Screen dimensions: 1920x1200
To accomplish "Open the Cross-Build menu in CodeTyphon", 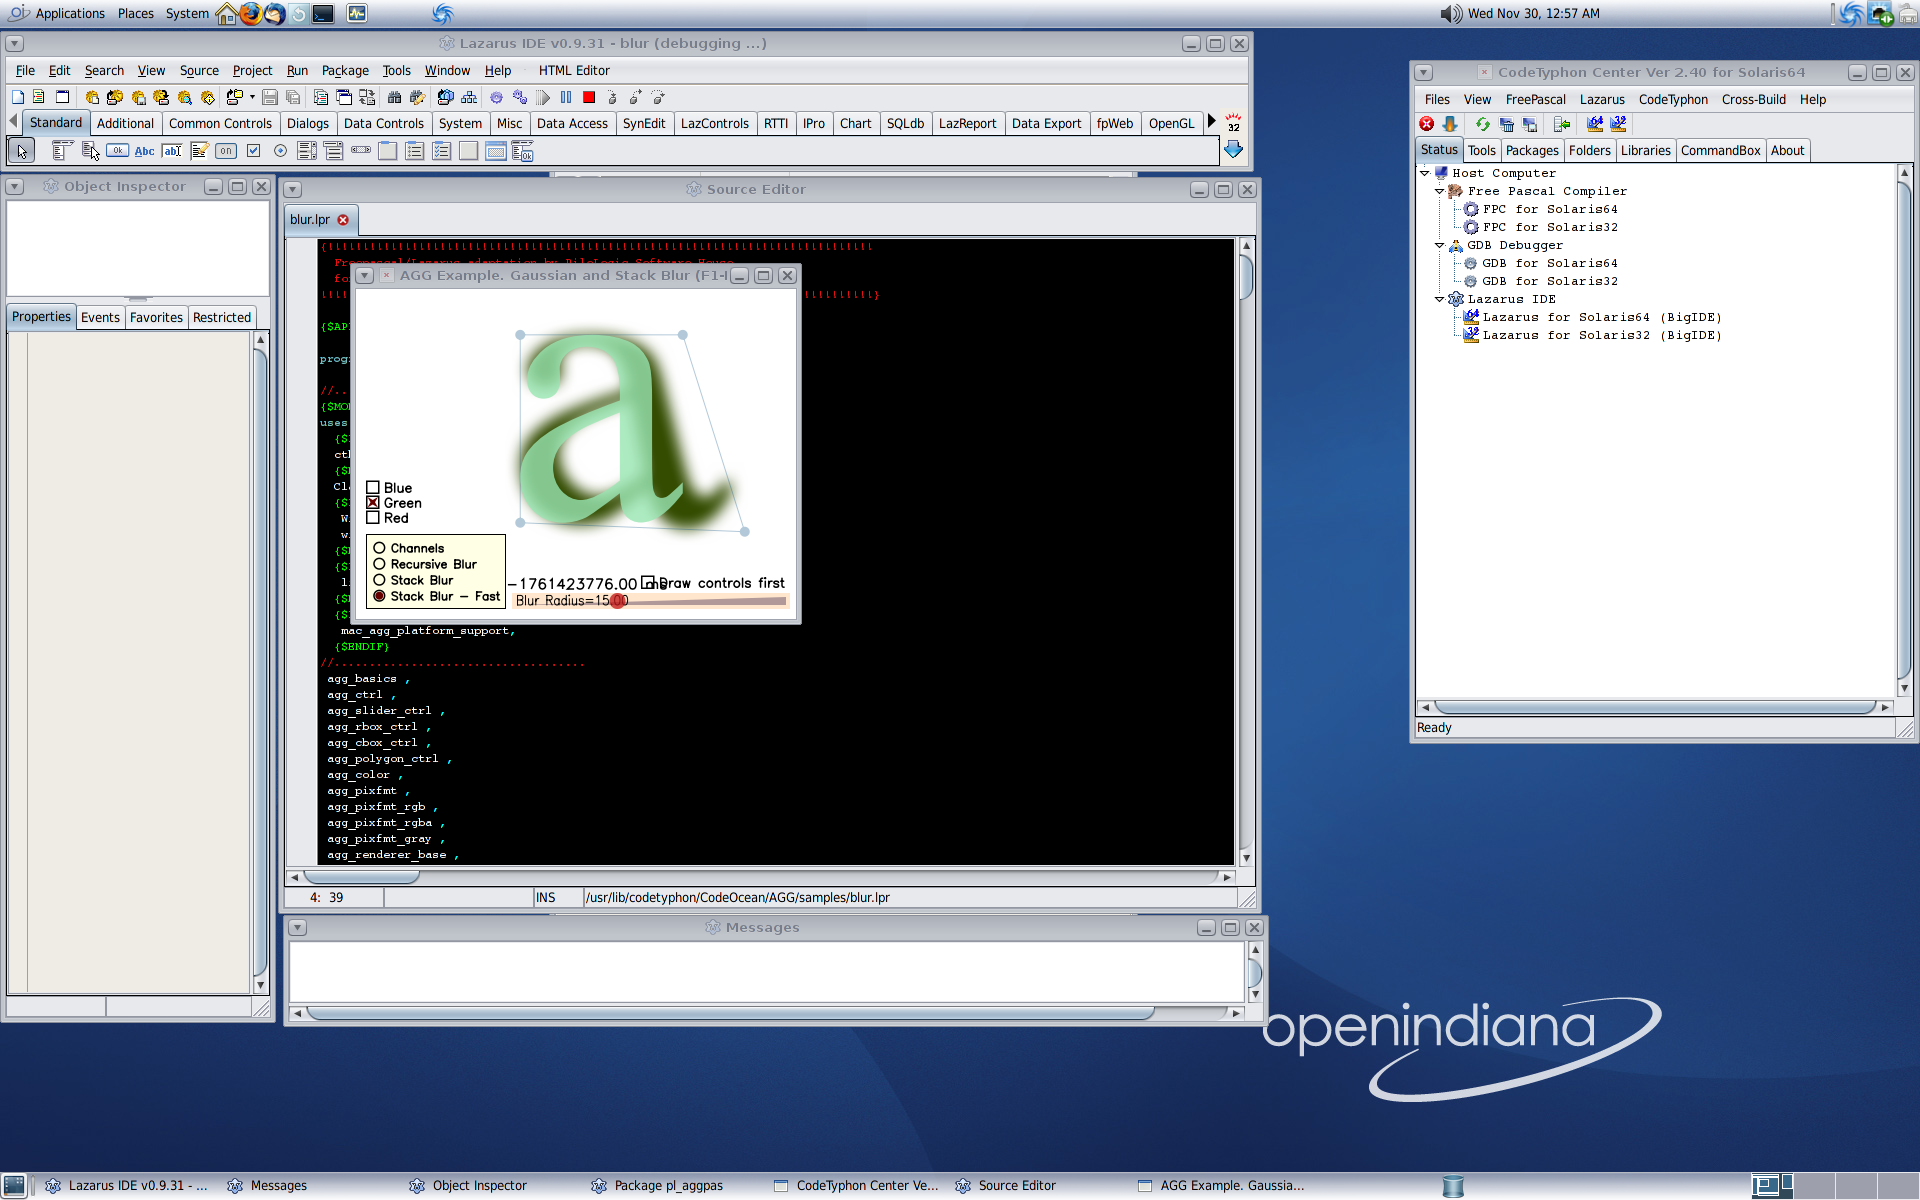I will pos(1753,100).
